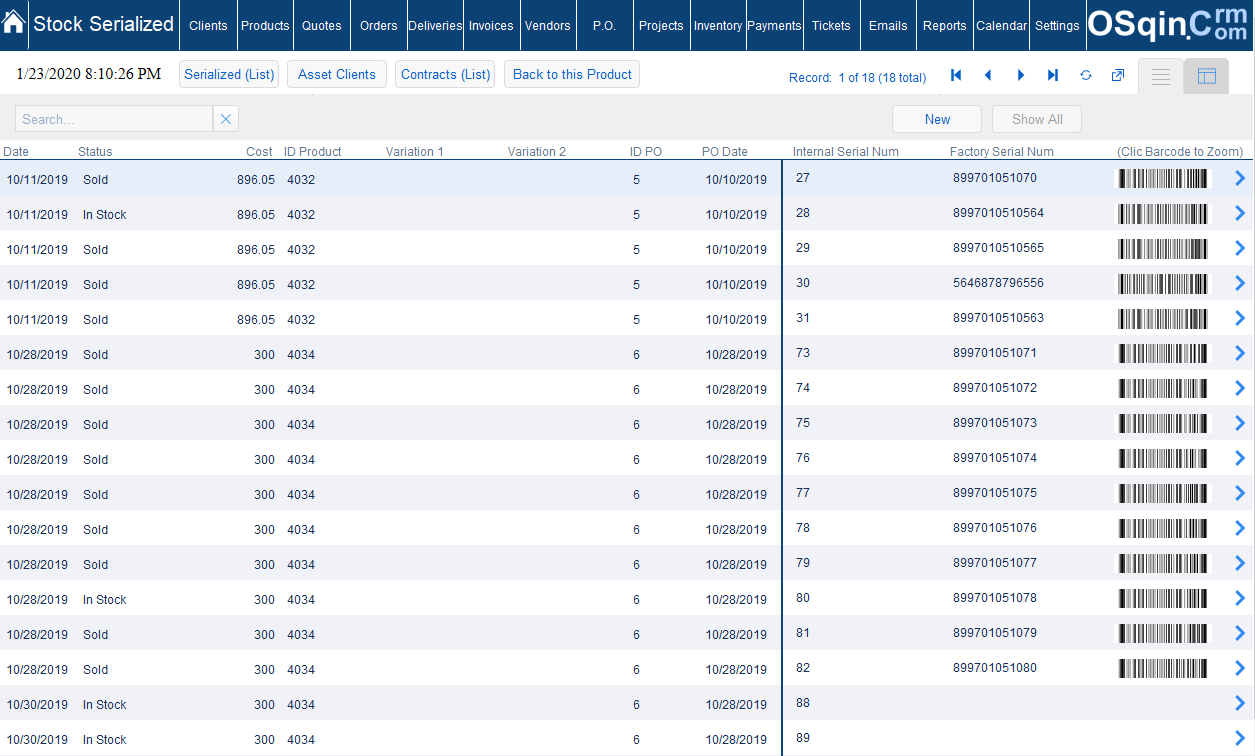The image size is (1255, 756).
Task: Click the Stock Serialized title
Action: (x=103, y=24)
